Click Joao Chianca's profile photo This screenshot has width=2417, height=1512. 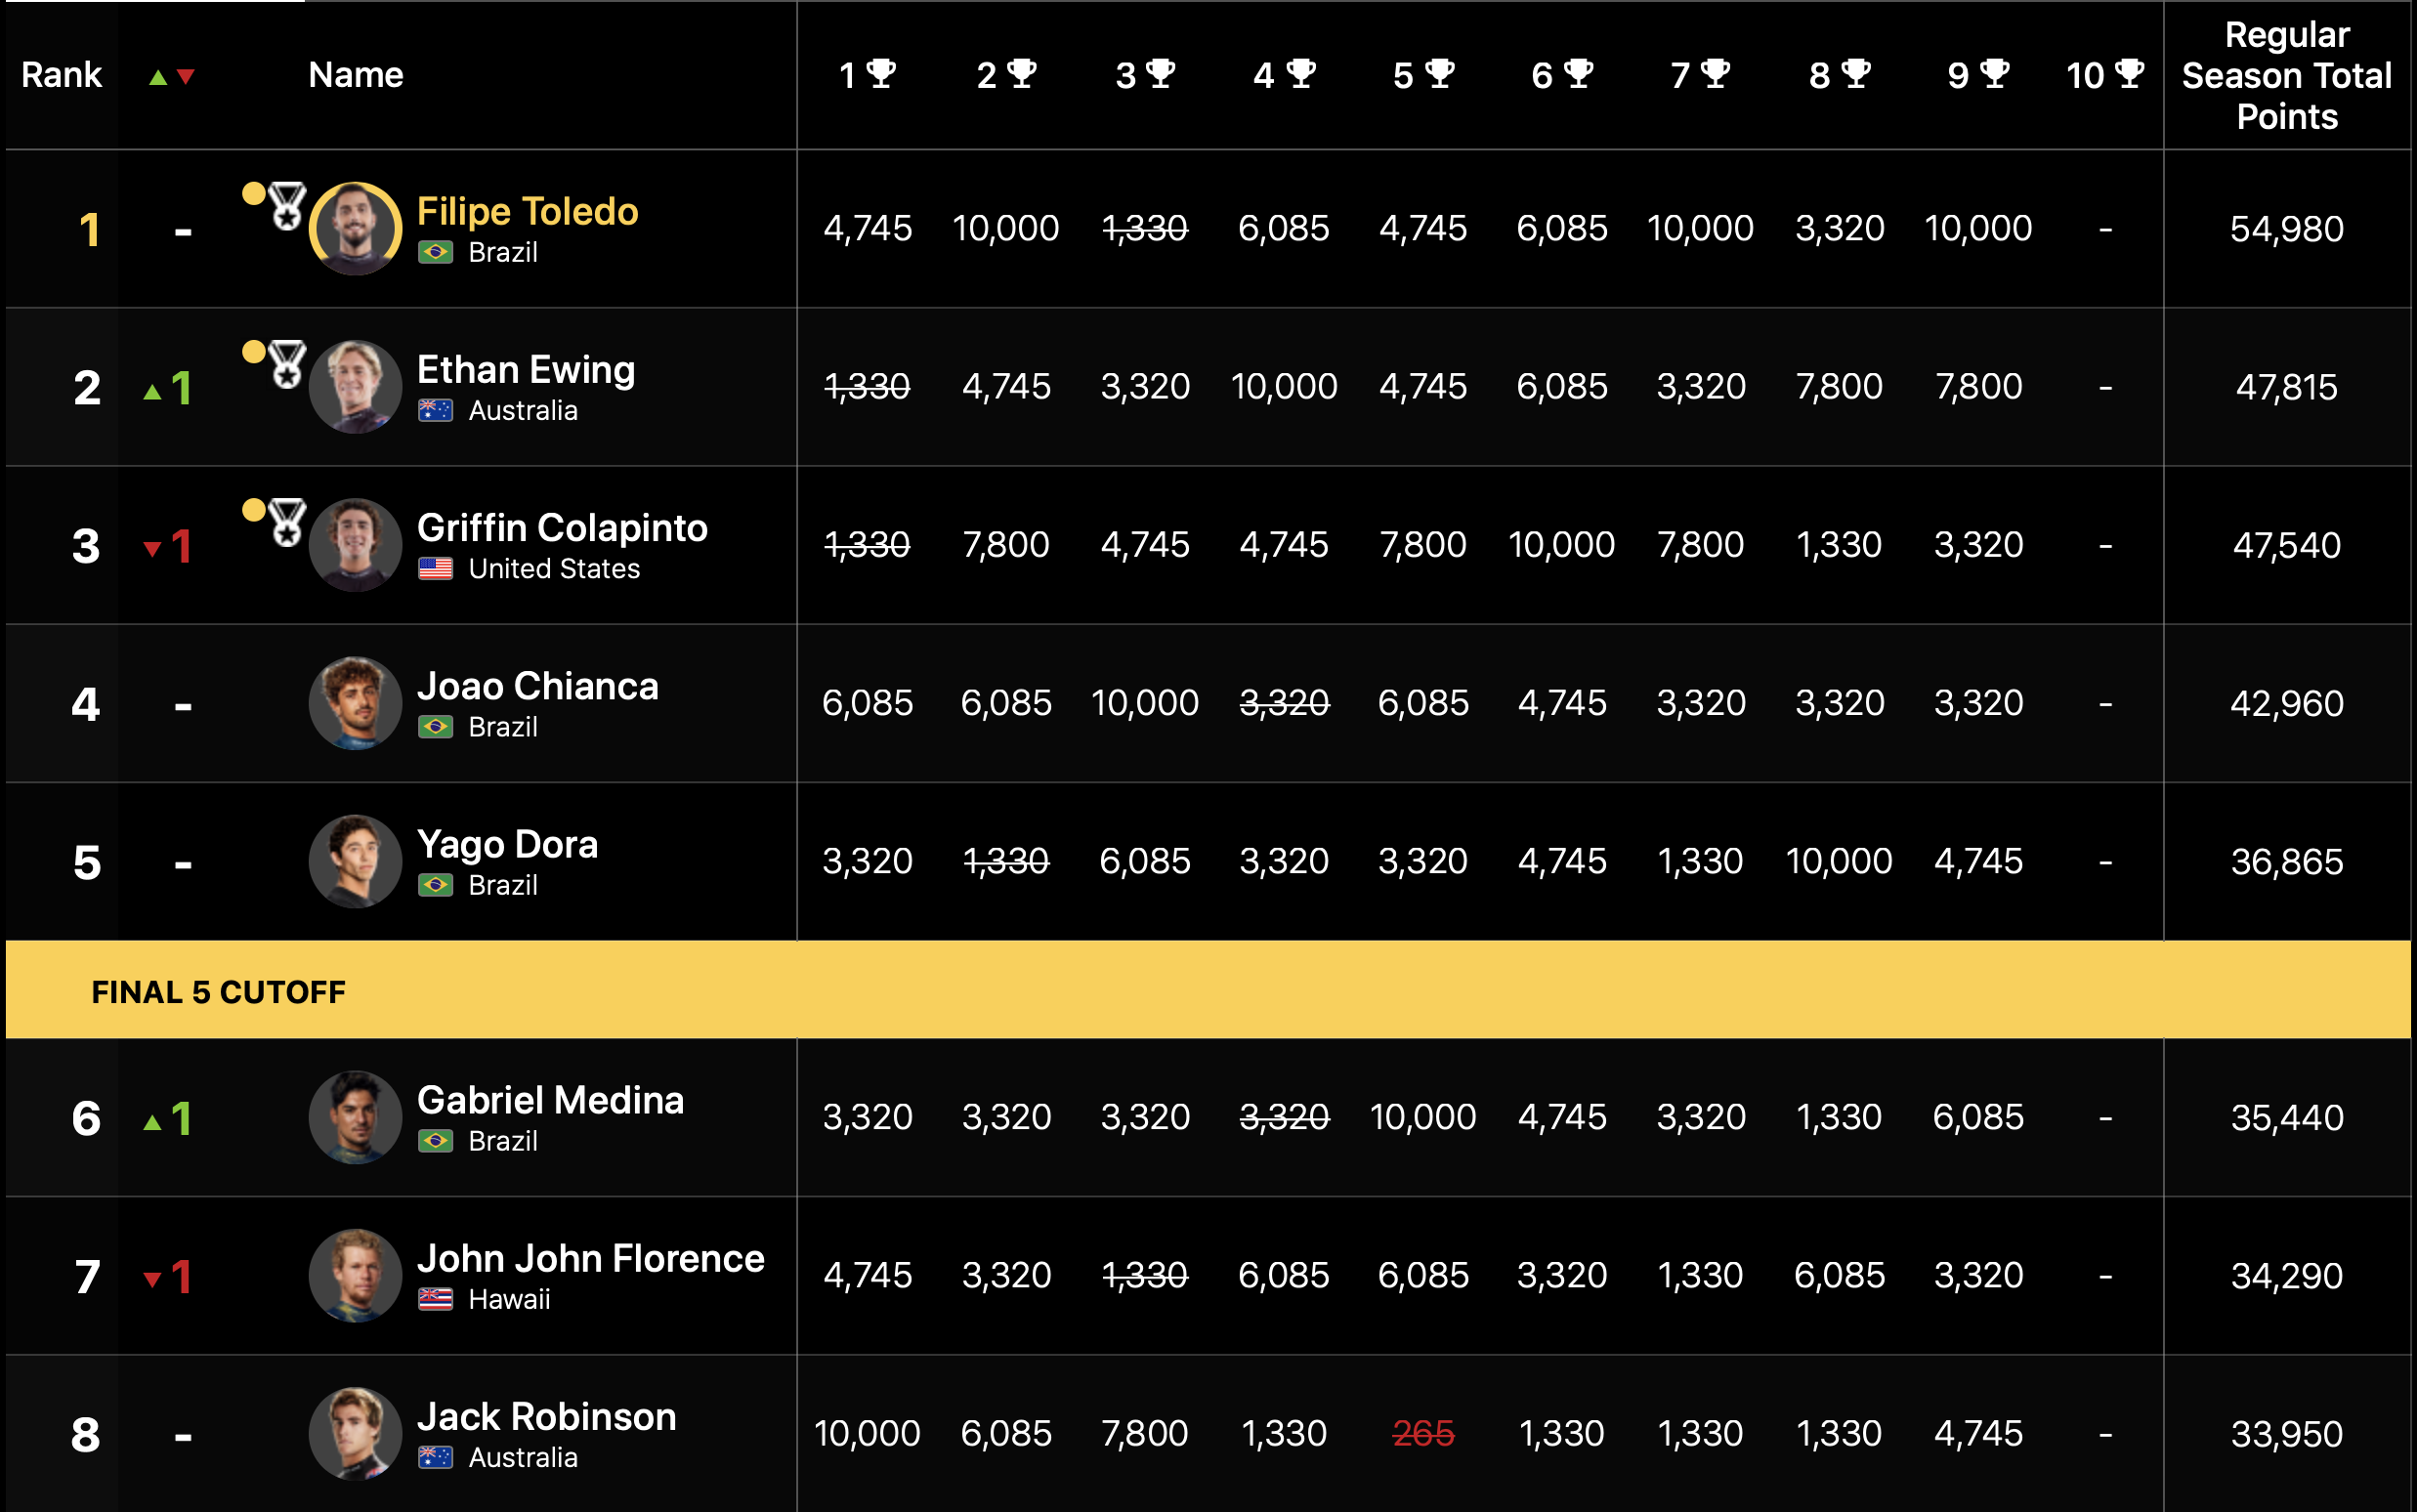click(355, 703)
